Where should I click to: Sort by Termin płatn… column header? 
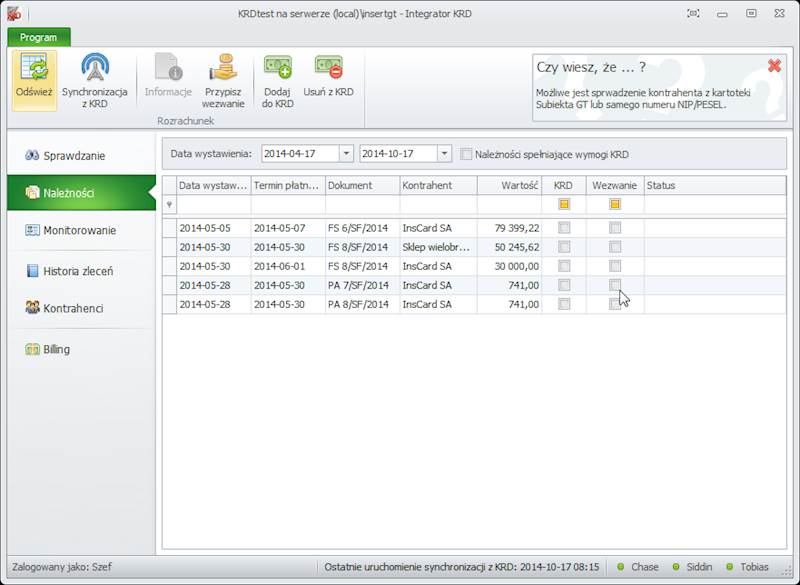(288, 186)
